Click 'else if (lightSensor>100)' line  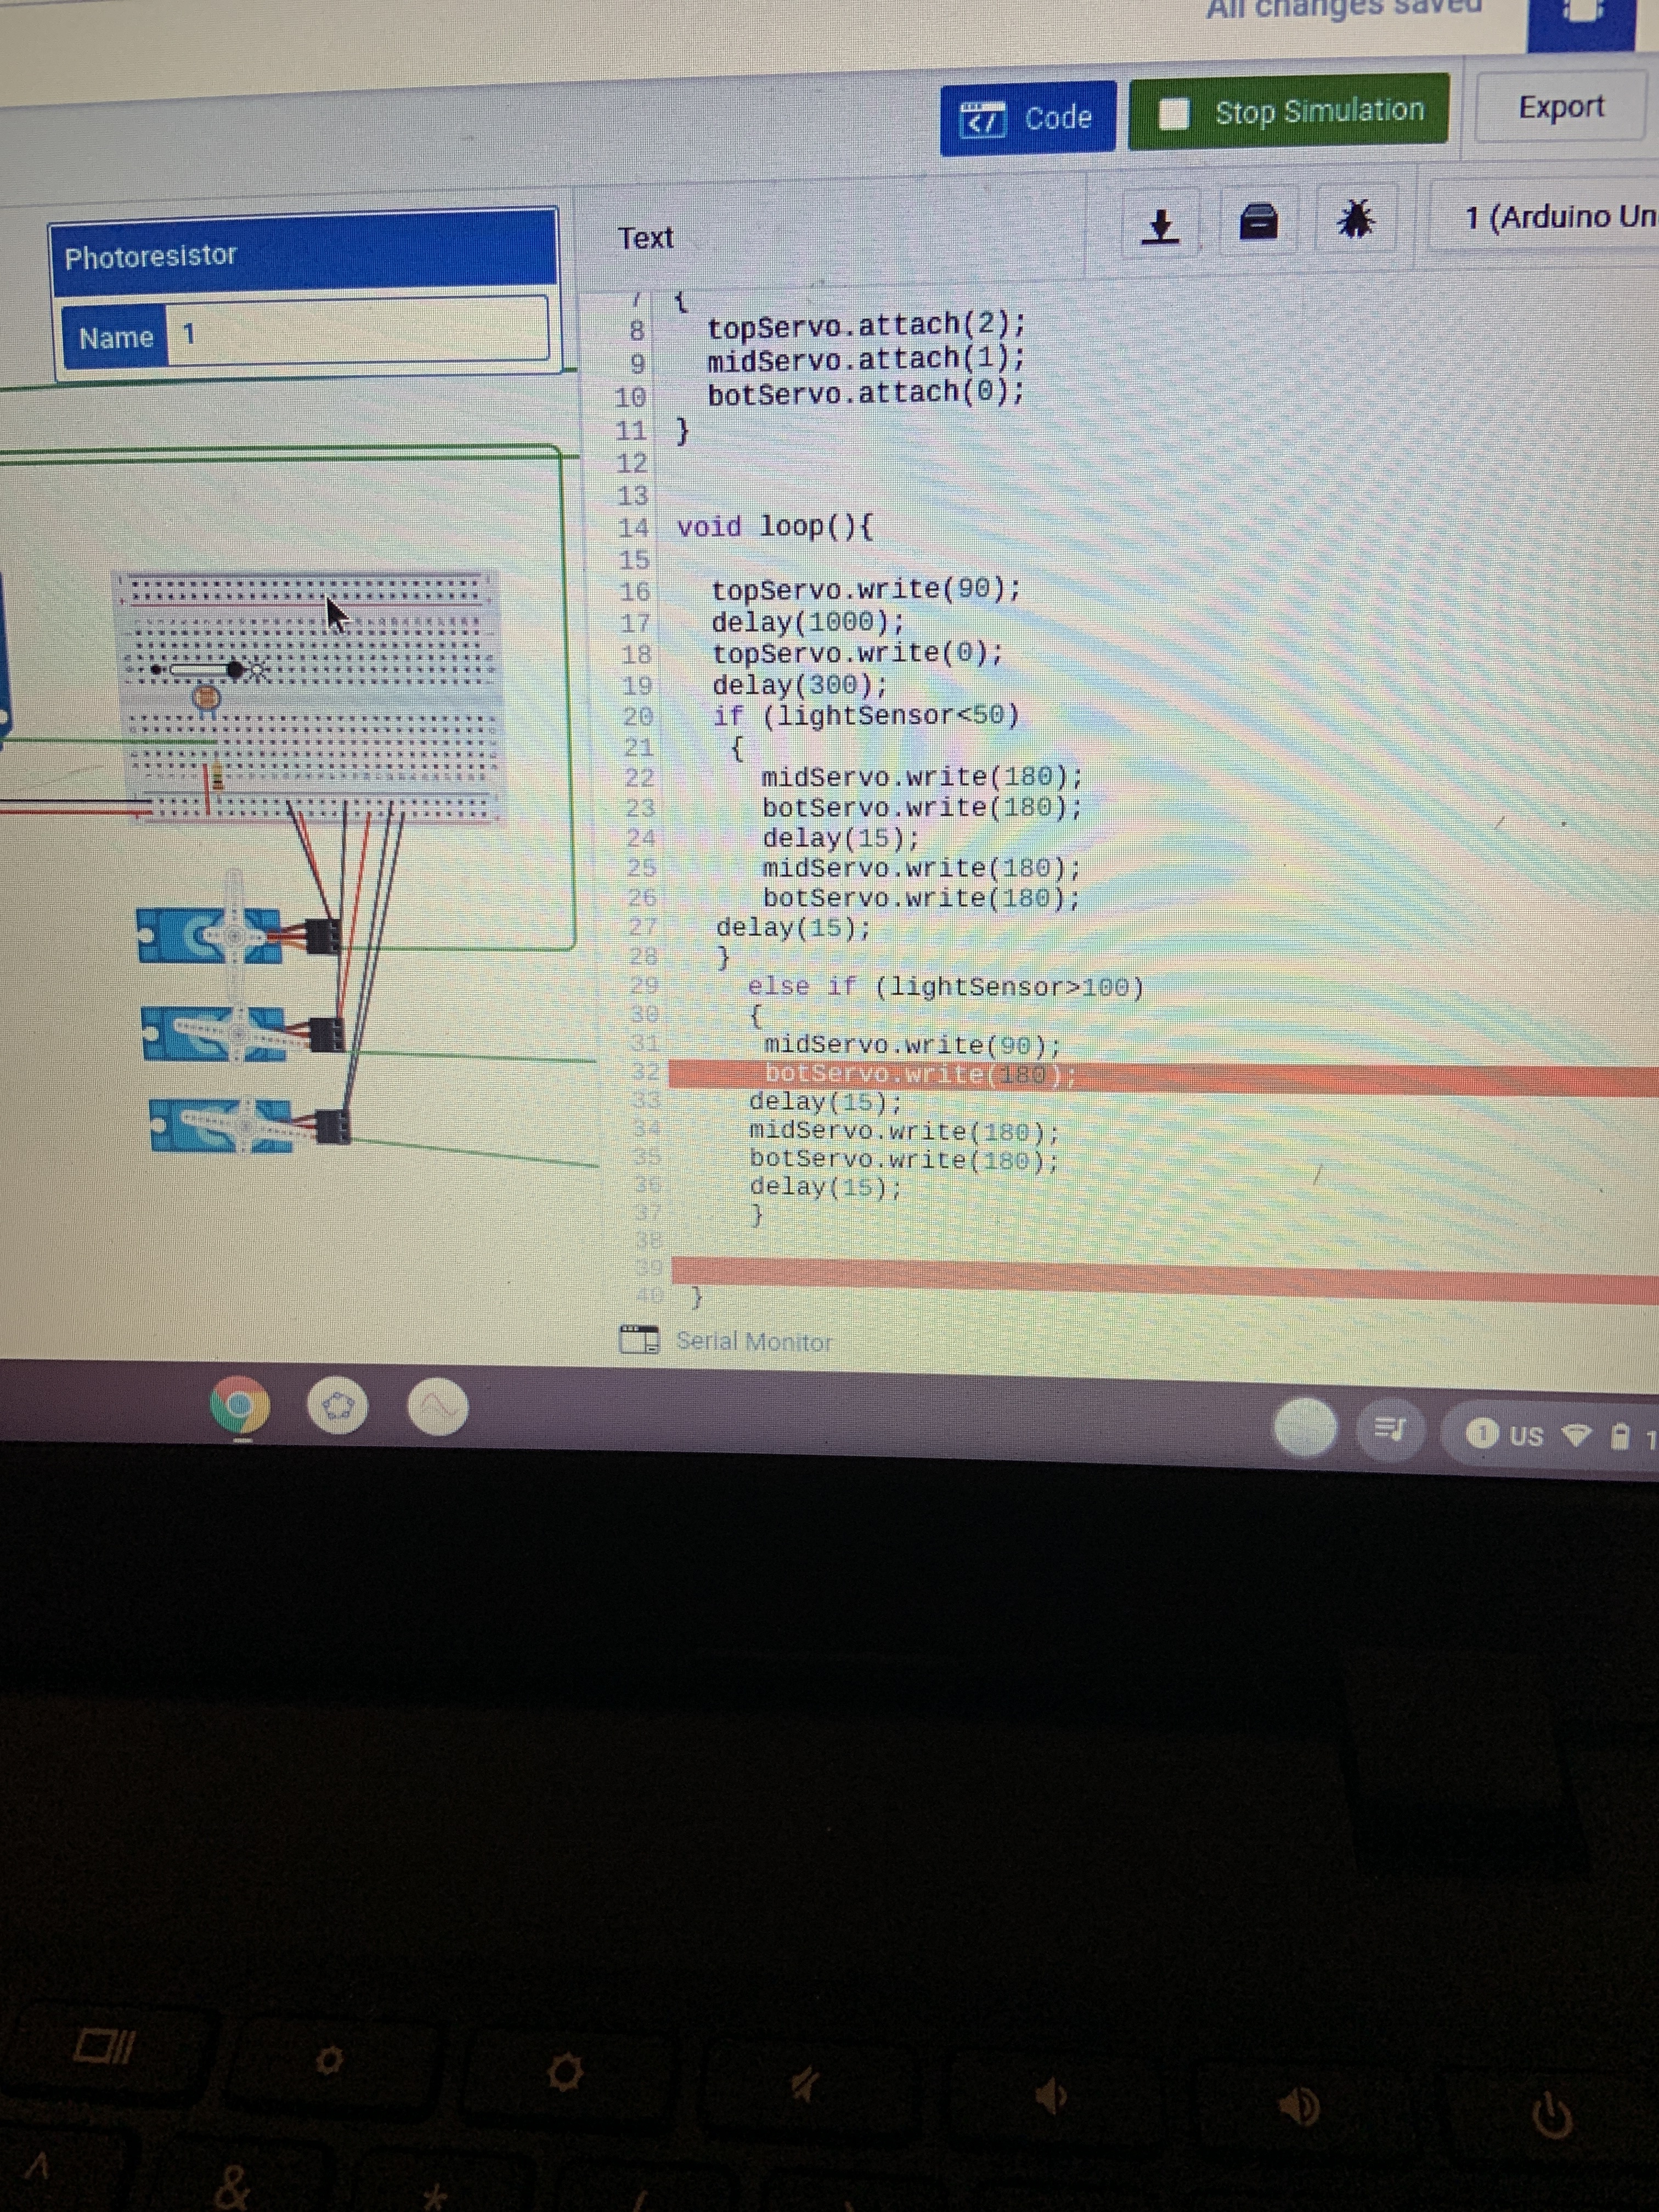coord(946,987)
